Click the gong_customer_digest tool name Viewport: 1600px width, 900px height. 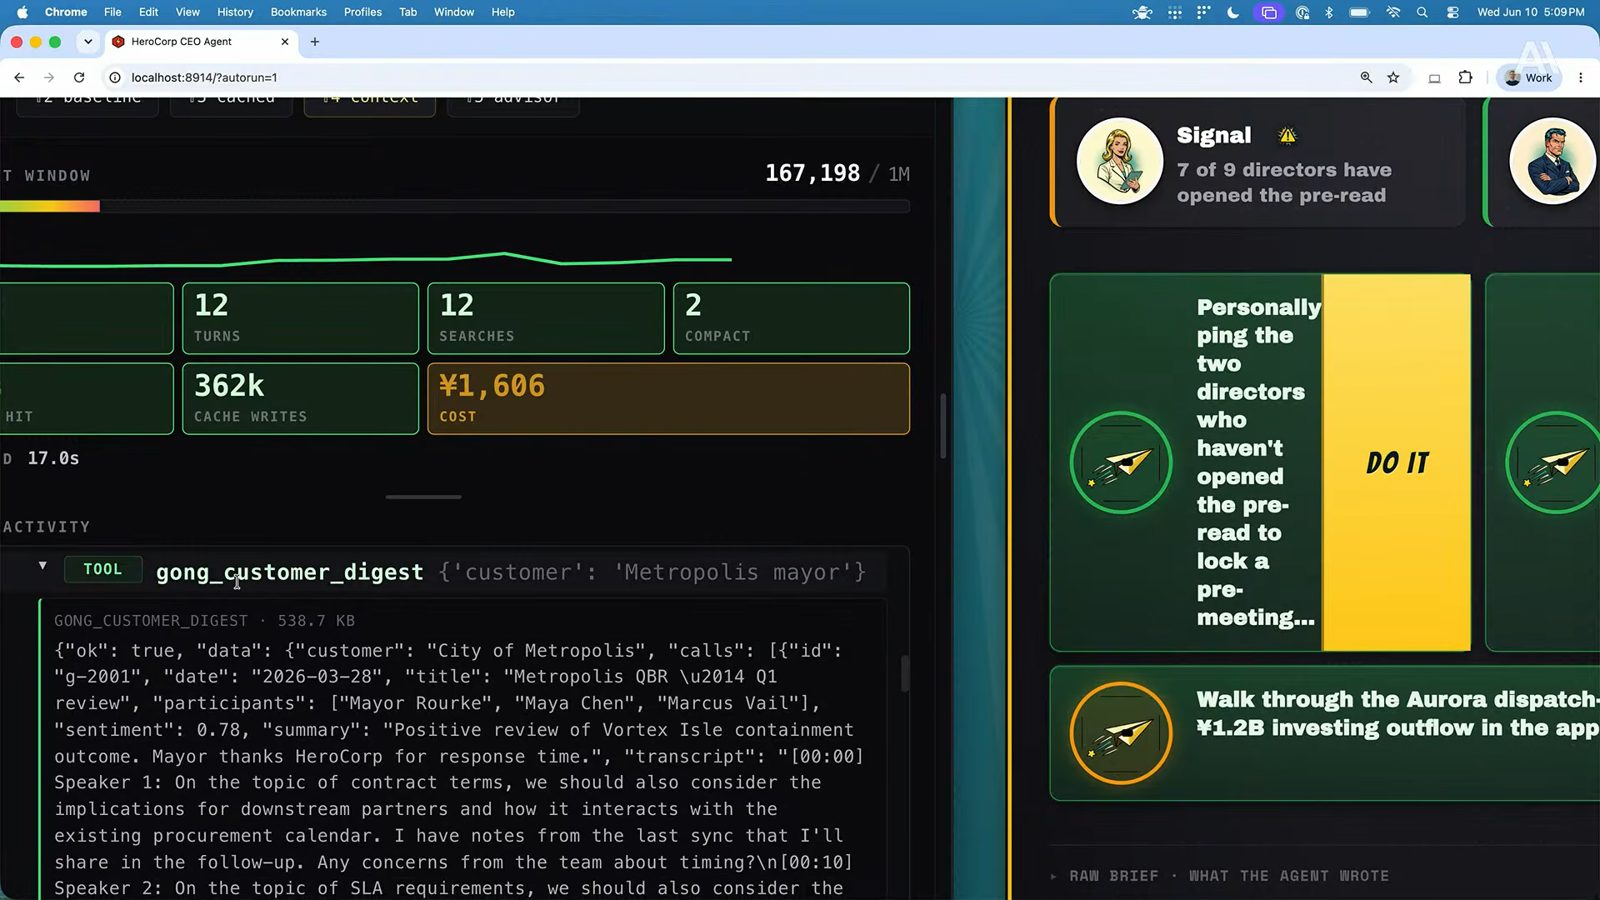pyautogui.click(x=289, y=572)
